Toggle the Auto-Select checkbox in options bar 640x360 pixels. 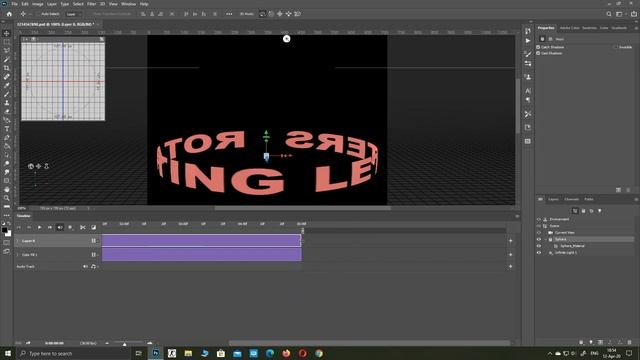point(39,14)
